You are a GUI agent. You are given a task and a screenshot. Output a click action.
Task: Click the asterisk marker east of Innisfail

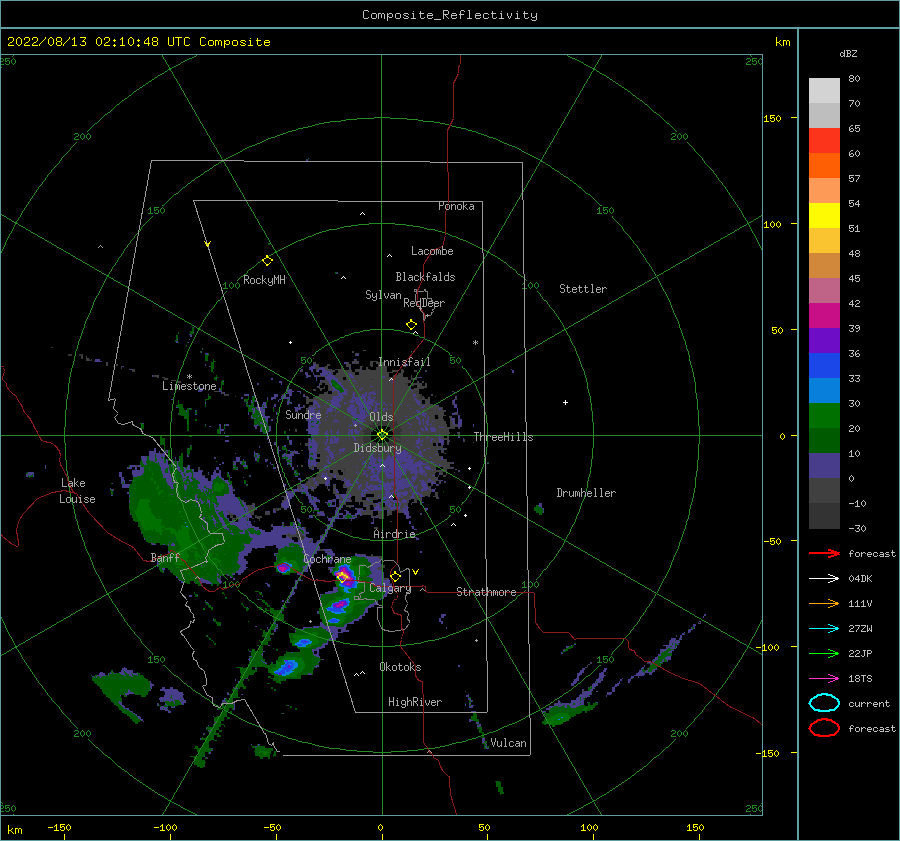coord(475,343)
